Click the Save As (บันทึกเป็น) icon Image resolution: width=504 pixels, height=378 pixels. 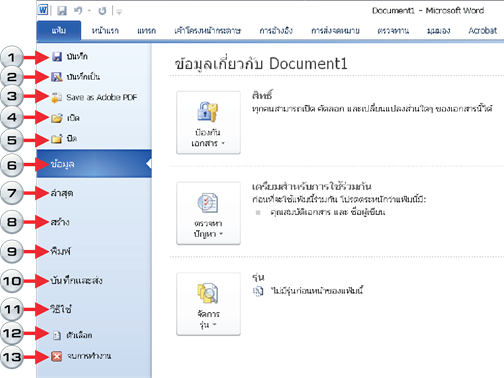tap(57, 77)
